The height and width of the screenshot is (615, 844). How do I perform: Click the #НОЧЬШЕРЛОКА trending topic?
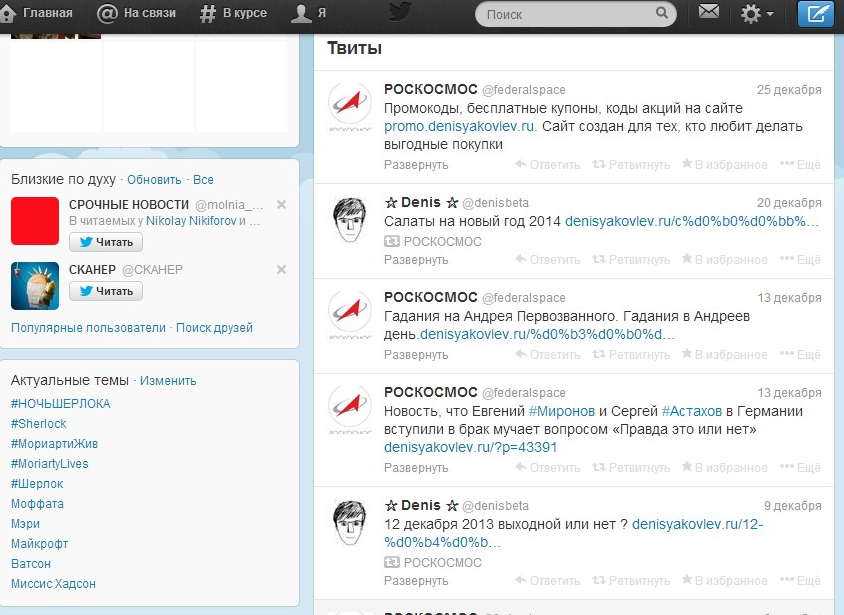pyautogui.click(x=60, y=404)
